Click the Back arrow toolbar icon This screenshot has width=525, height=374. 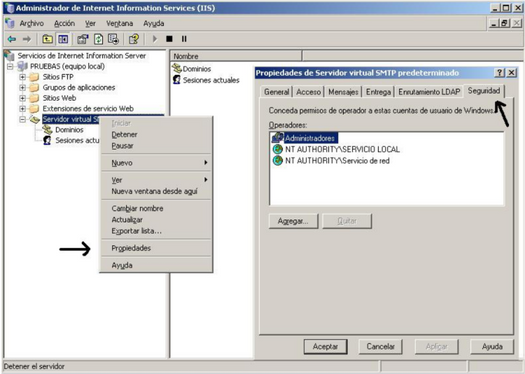[x=12, y=39]
